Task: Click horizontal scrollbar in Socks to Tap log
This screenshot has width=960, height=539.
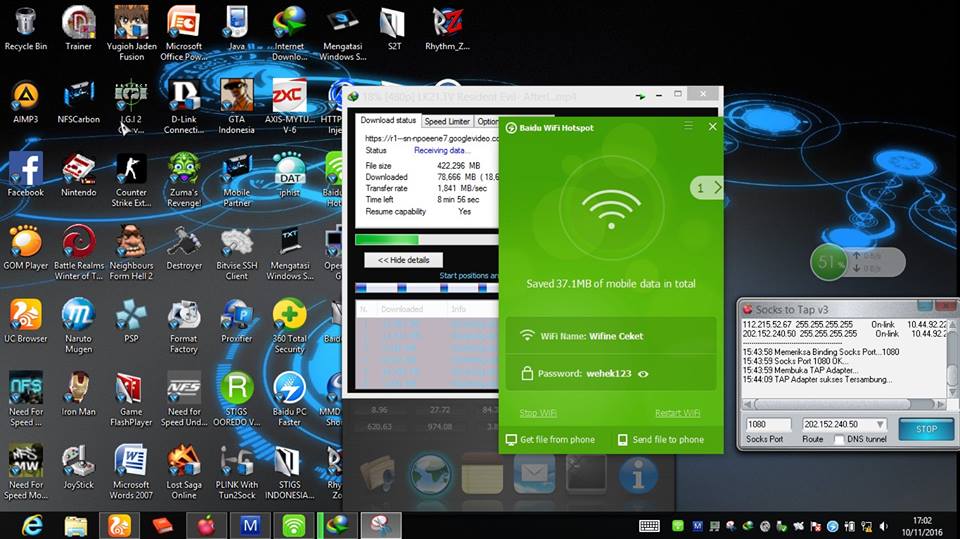Action: tap(843, 404)
